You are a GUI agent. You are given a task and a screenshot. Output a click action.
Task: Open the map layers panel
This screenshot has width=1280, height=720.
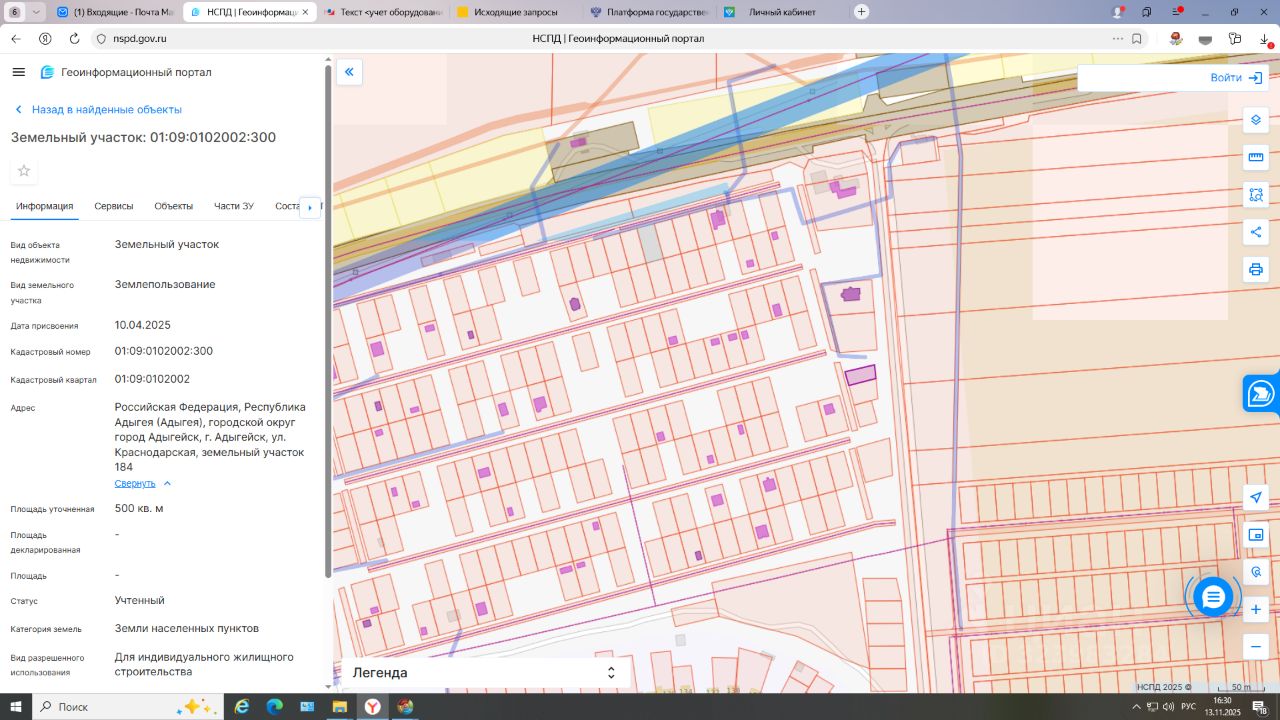click(1256, 120)
